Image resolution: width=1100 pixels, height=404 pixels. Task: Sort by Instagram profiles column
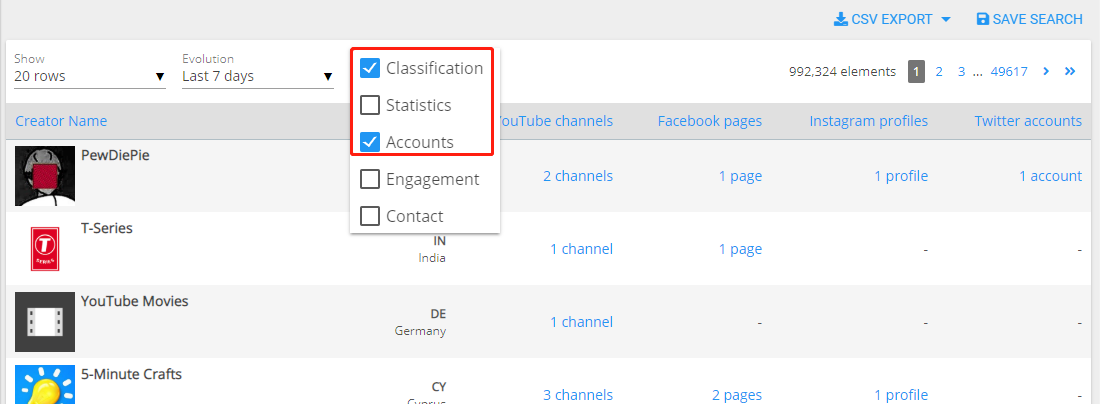coord(868,121)
